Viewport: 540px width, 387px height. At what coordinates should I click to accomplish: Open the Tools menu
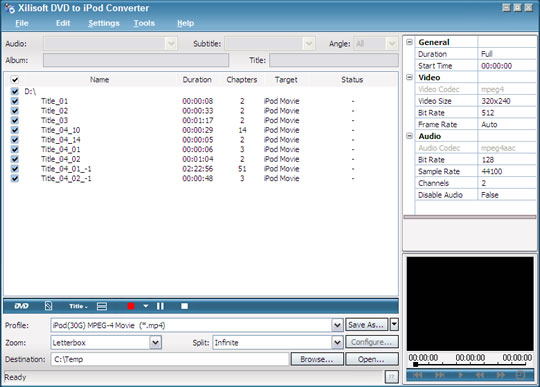pyautogui.click(x=144, y=23)
